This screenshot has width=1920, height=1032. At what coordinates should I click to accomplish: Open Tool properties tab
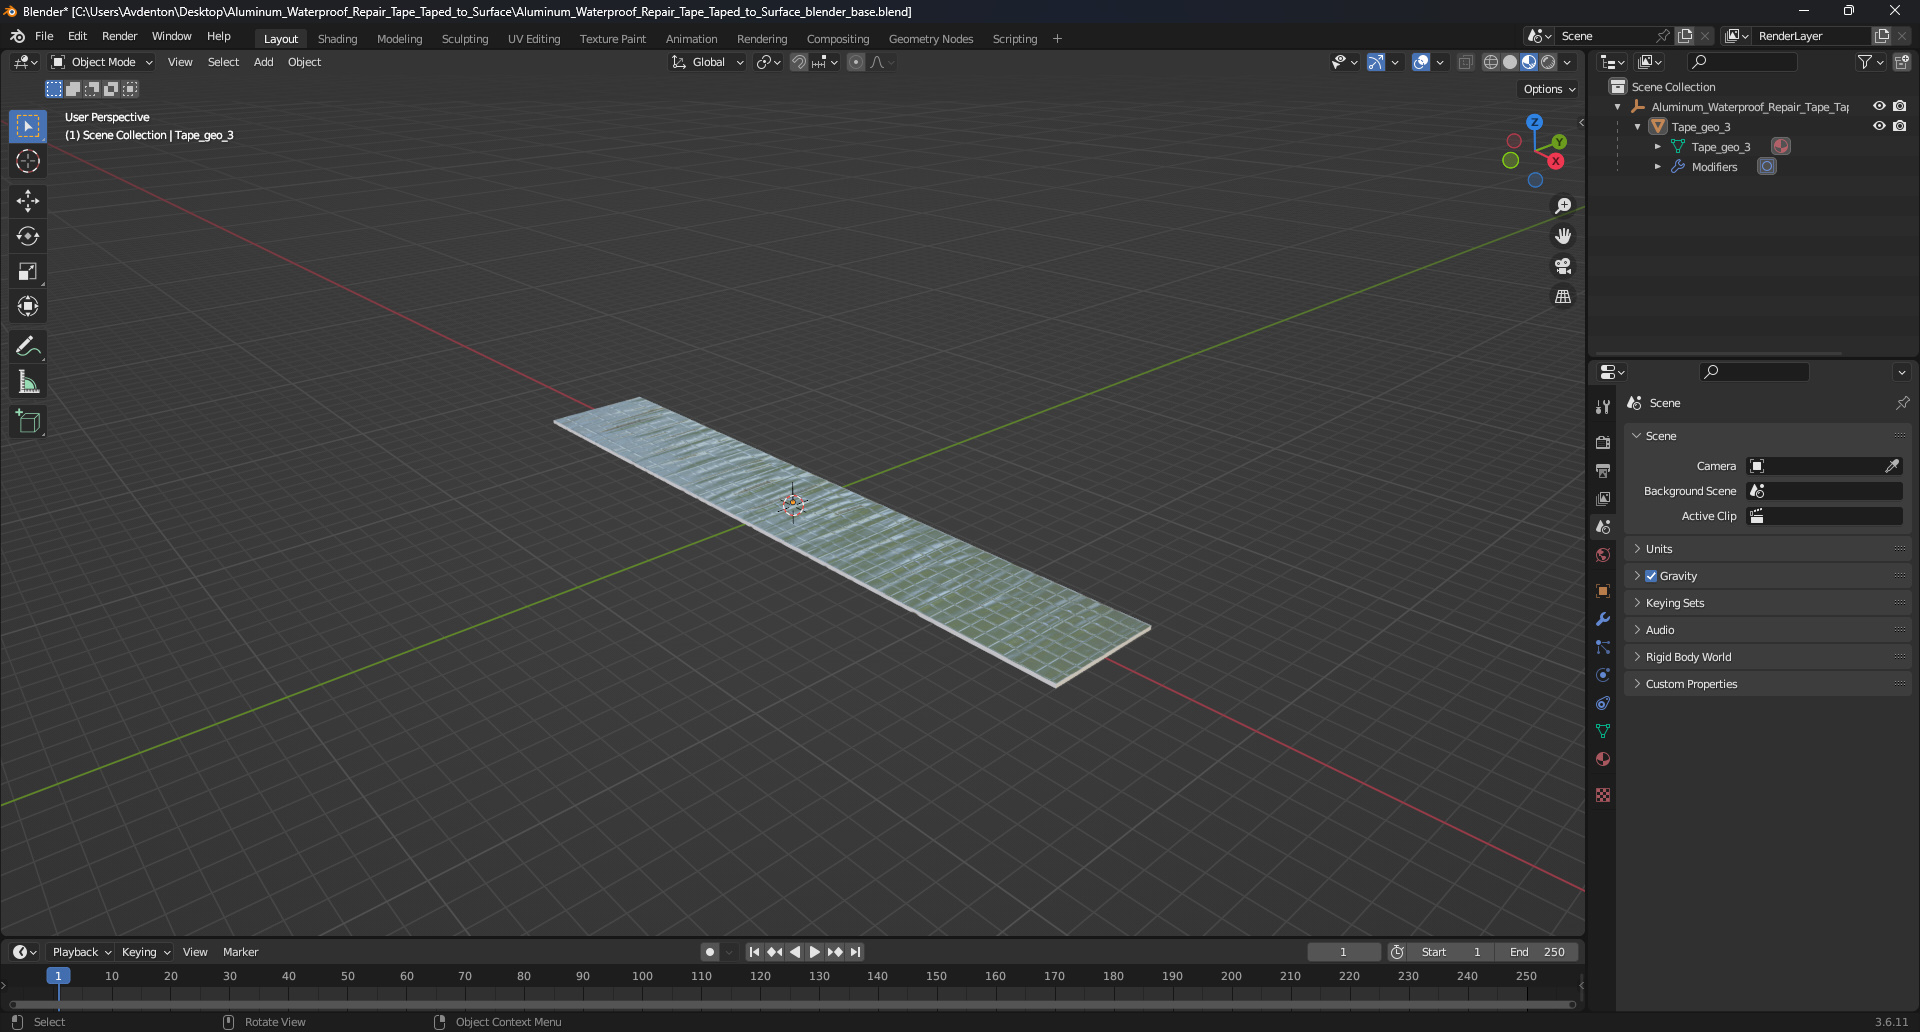tap(1603, 407)
